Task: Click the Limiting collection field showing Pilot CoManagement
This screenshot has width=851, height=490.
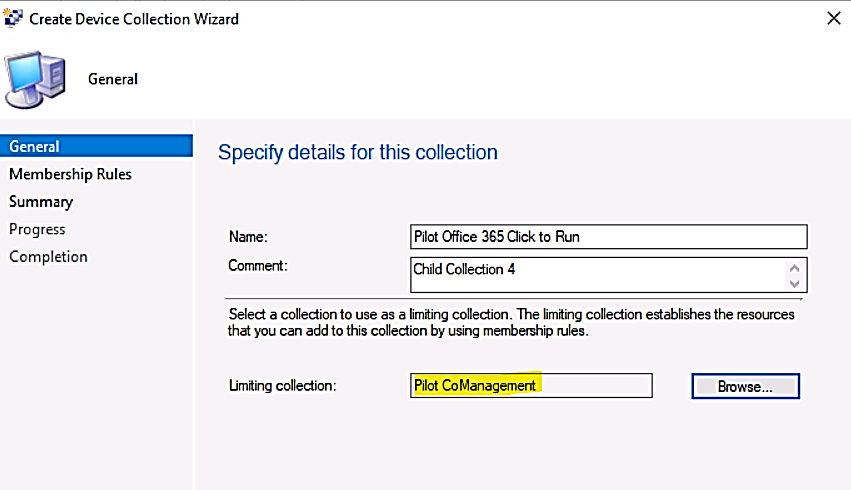Action: coord(531,385)
